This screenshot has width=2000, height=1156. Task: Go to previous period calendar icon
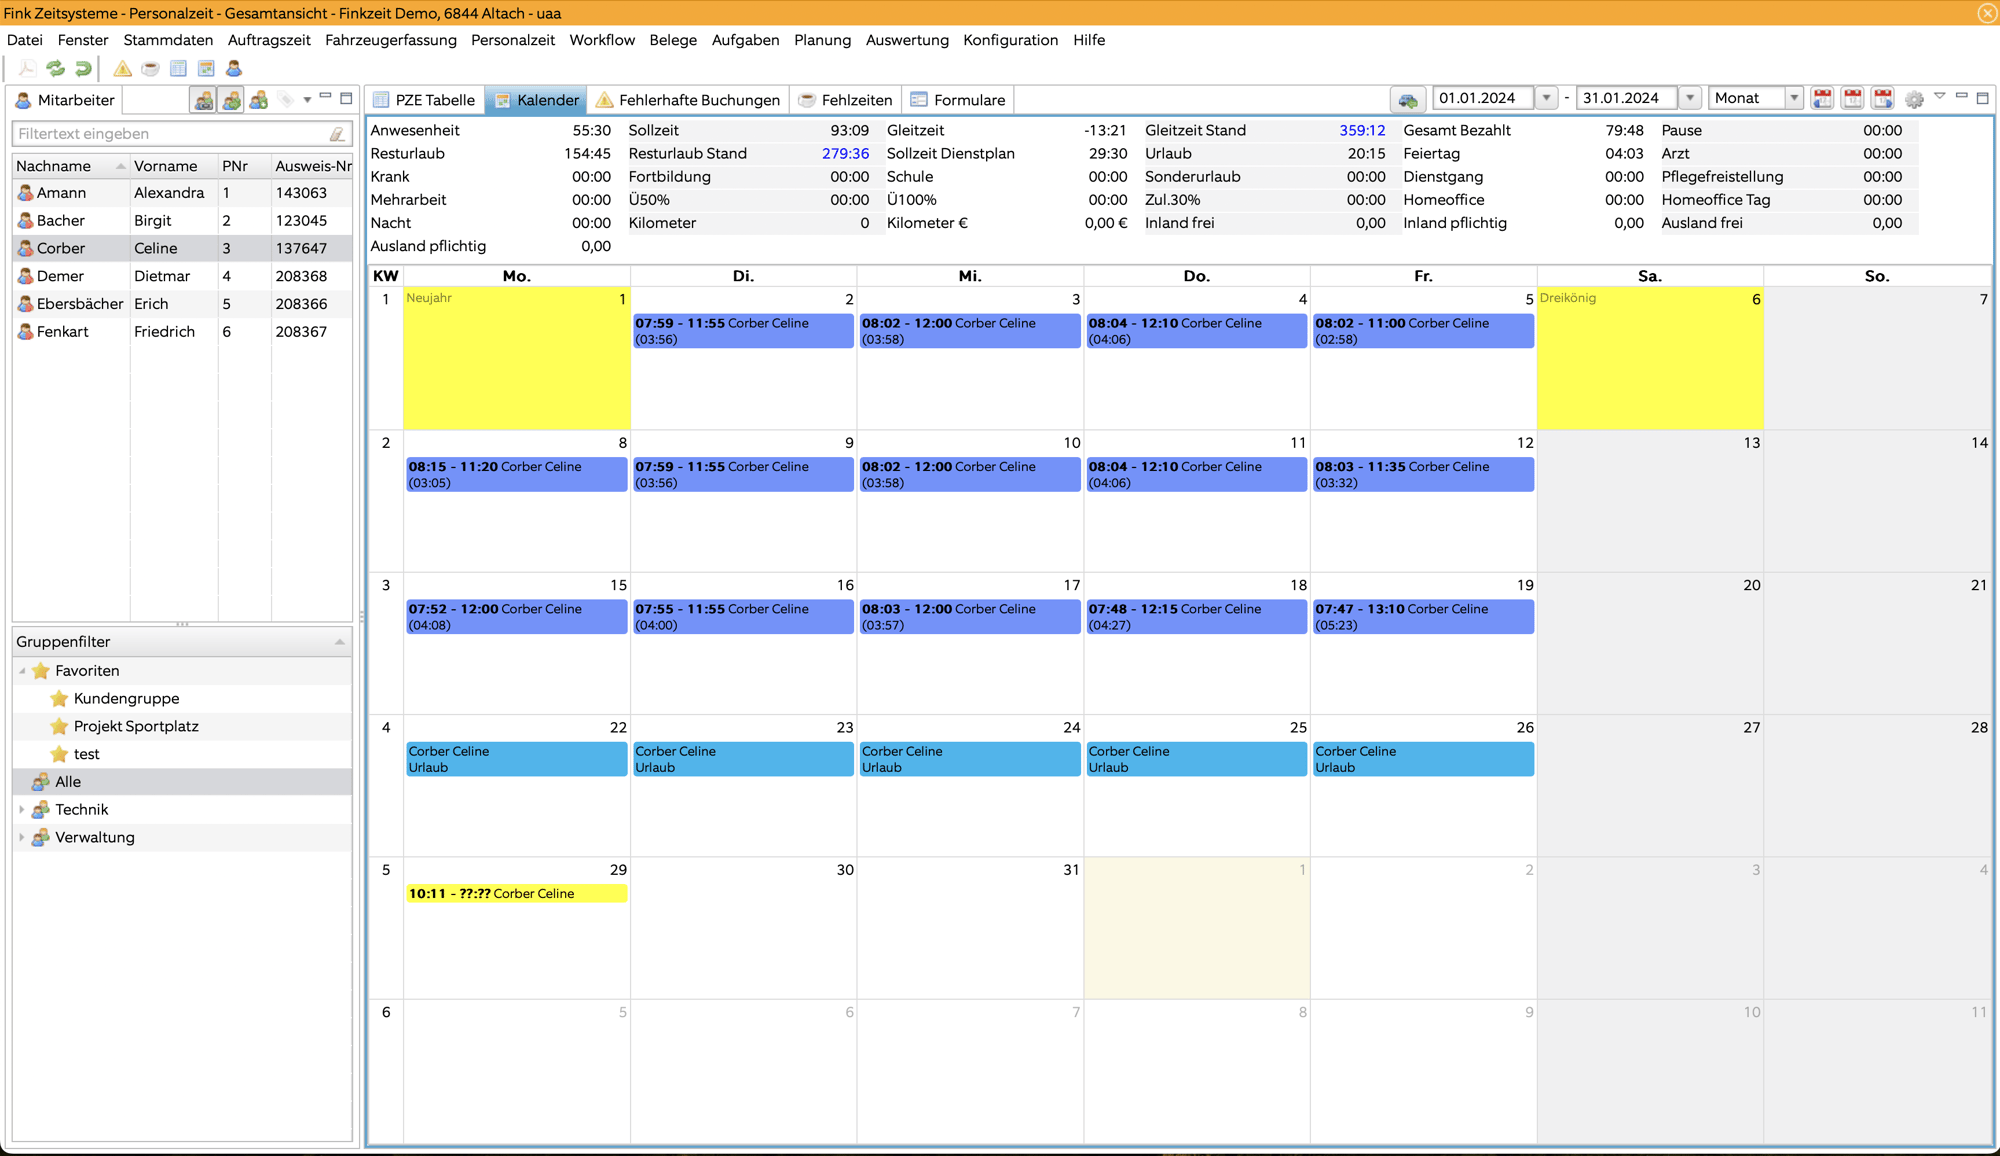pos(1823,98)
